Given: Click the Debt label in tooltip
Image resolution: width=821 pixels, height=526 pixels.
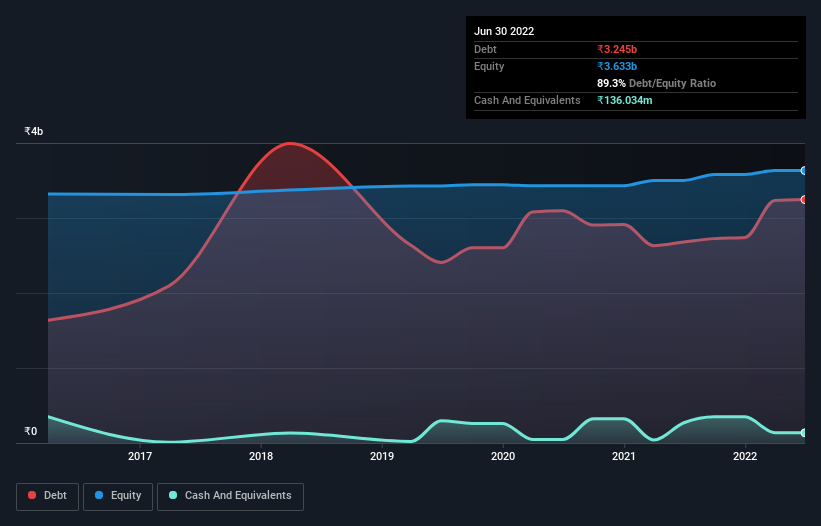Looking at the screenshot, I should [x=485, y=49].
